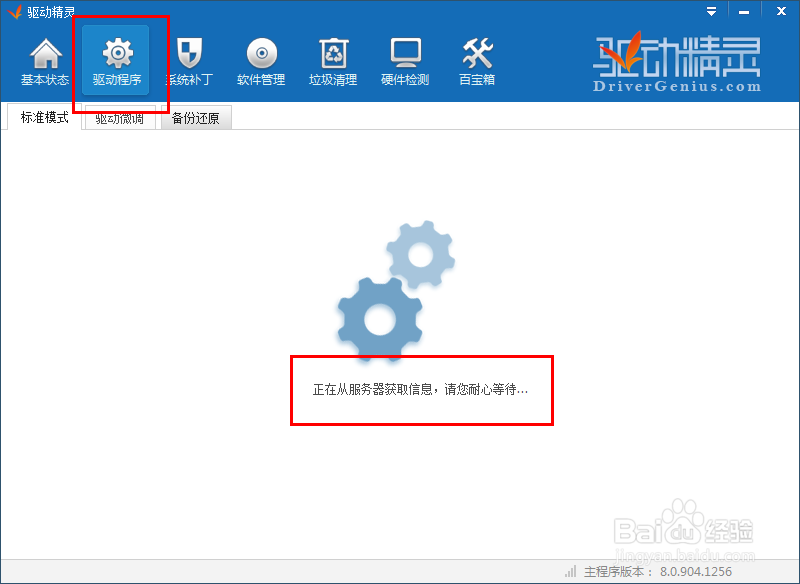
Task: Launch 软件管理 disc icon
Action: (261, 60)
